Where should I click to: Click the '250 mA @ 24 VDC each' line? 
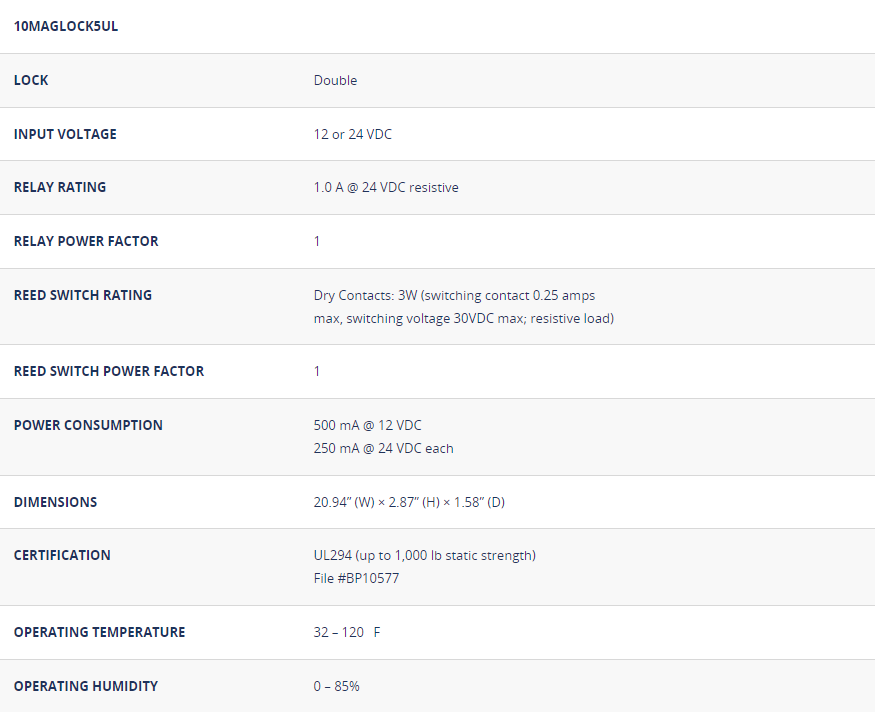click(383, 448)
